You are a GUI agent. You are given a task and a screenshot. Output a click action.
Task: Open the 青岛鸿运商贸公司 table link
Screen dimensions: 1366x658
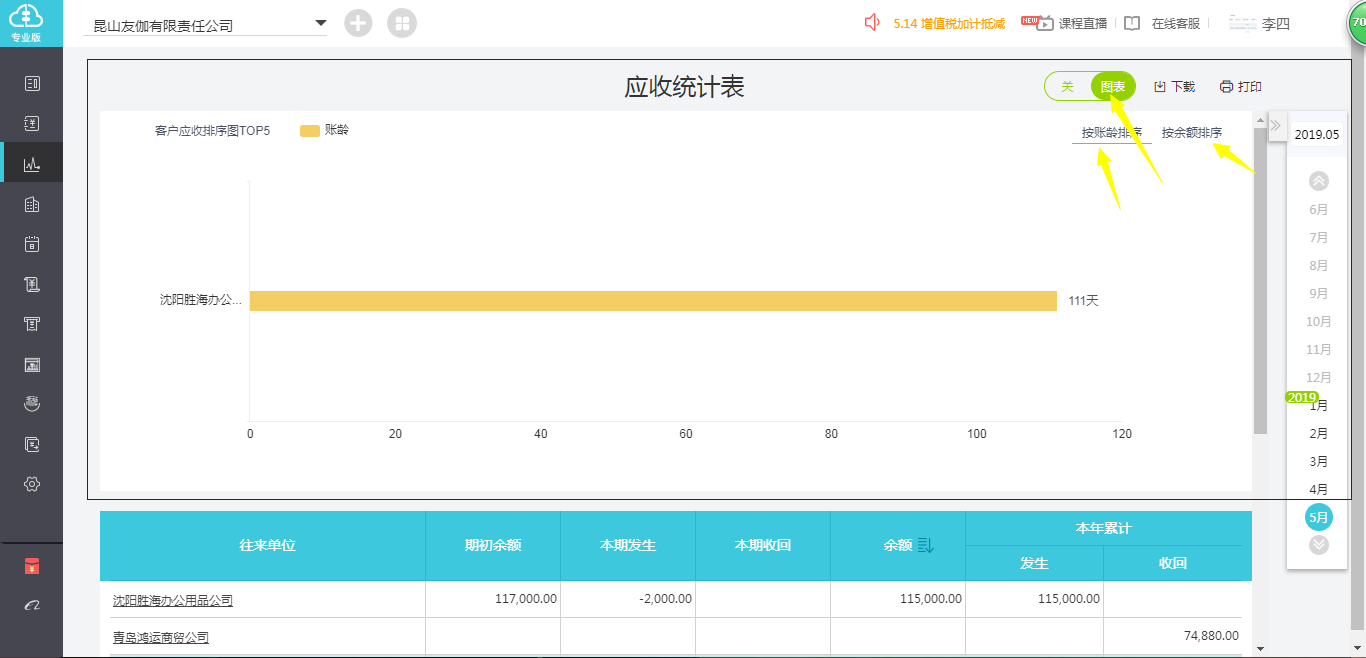(160, 637)
